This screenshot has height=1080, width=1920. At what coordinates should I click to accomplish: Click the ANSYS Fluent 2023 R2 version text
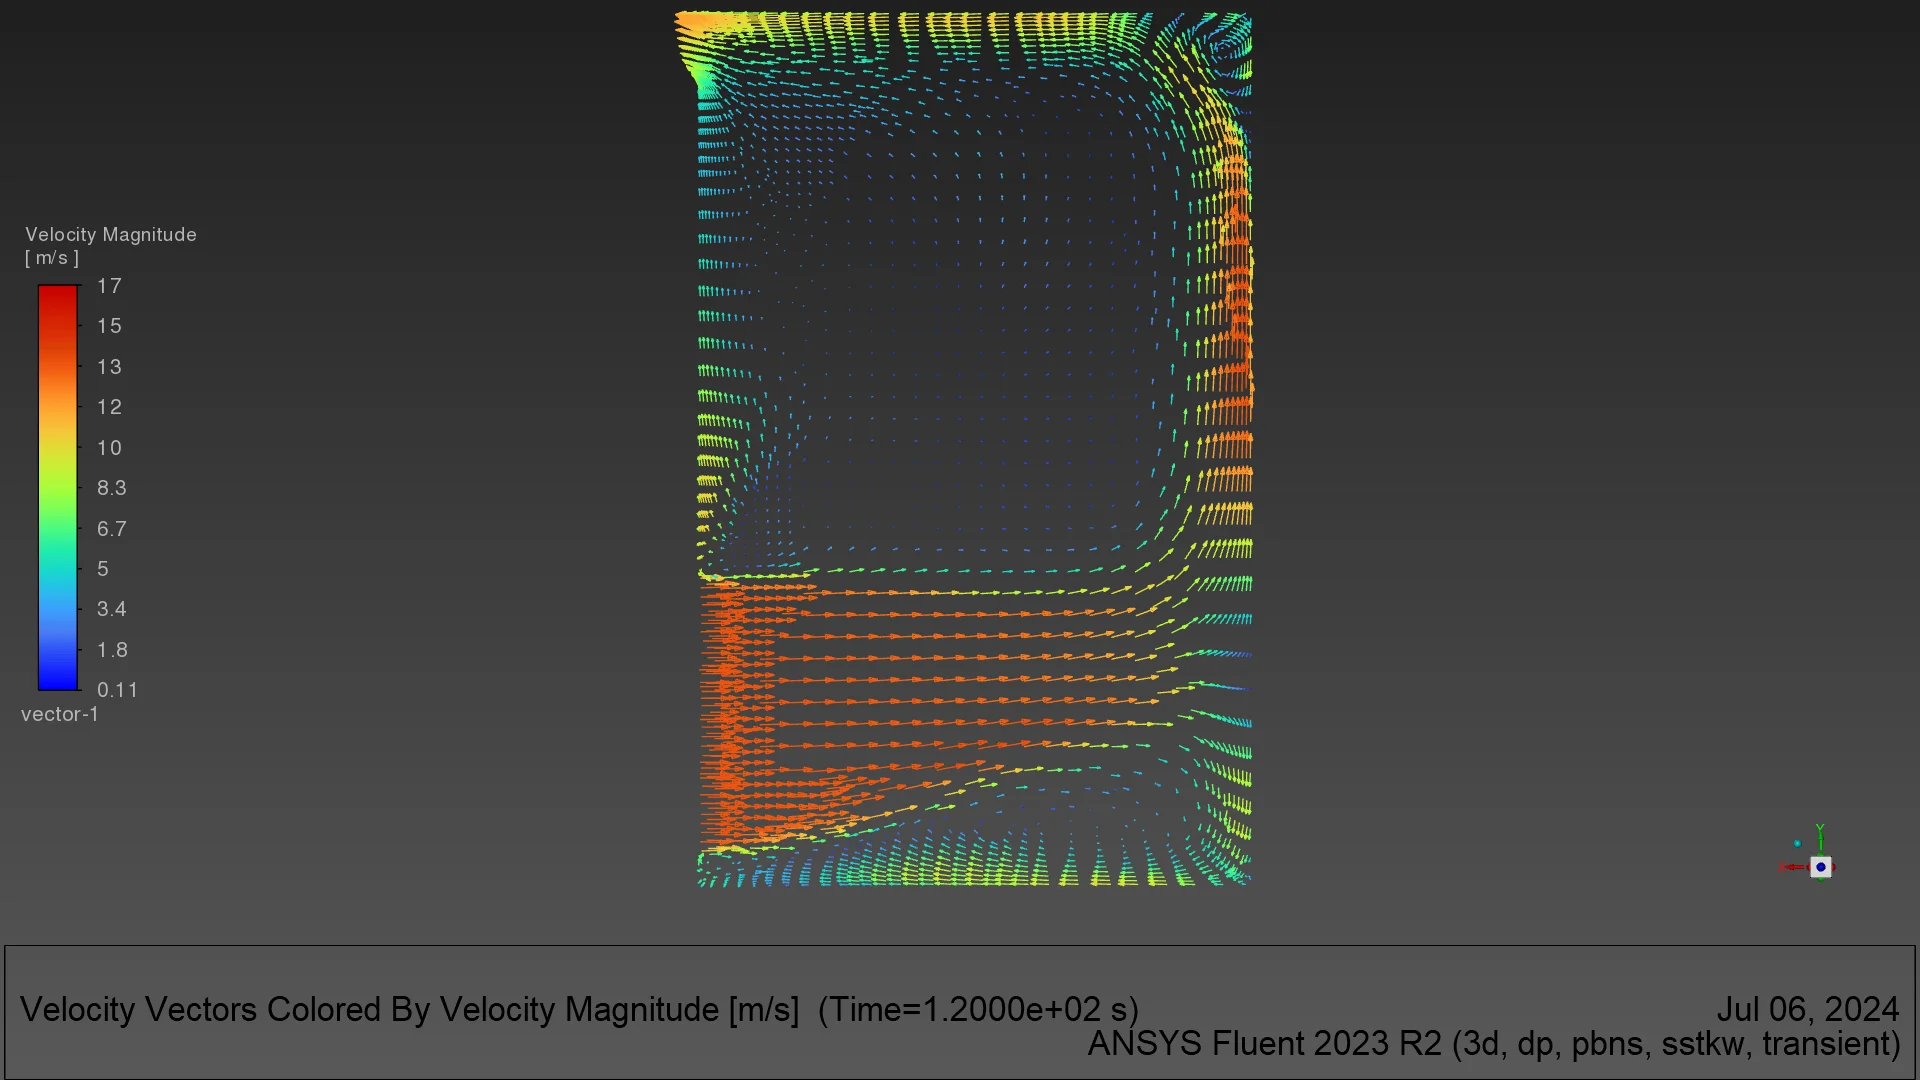point(1490,1043)
